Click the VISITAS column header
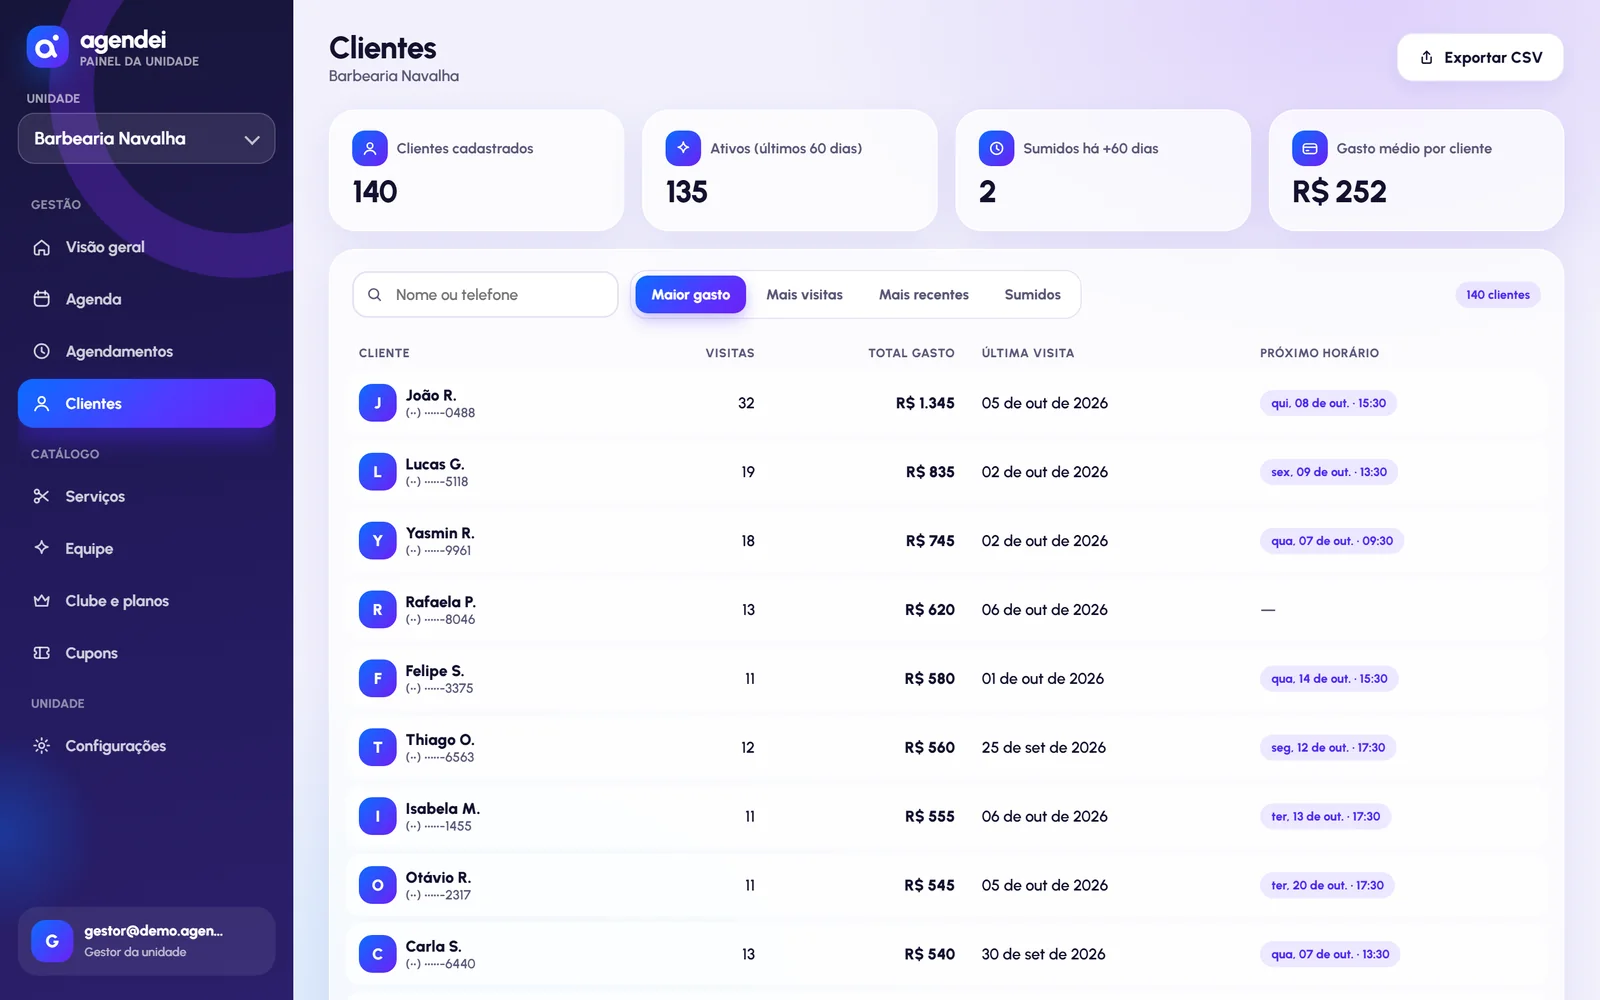Viewport: 1600px width, 1000px height. tap(730, 353)
